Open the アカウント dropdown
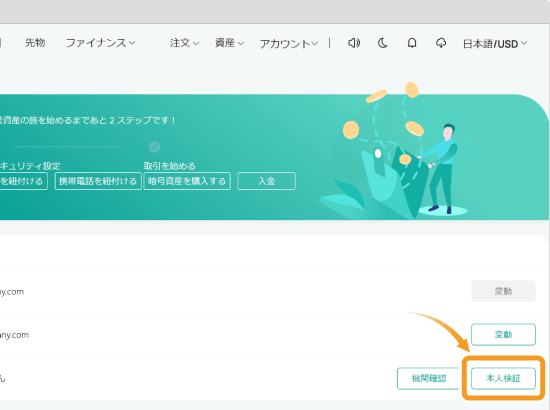Image resolution: width=550 pixels, height=410 pixels. [x=288, y=43]
